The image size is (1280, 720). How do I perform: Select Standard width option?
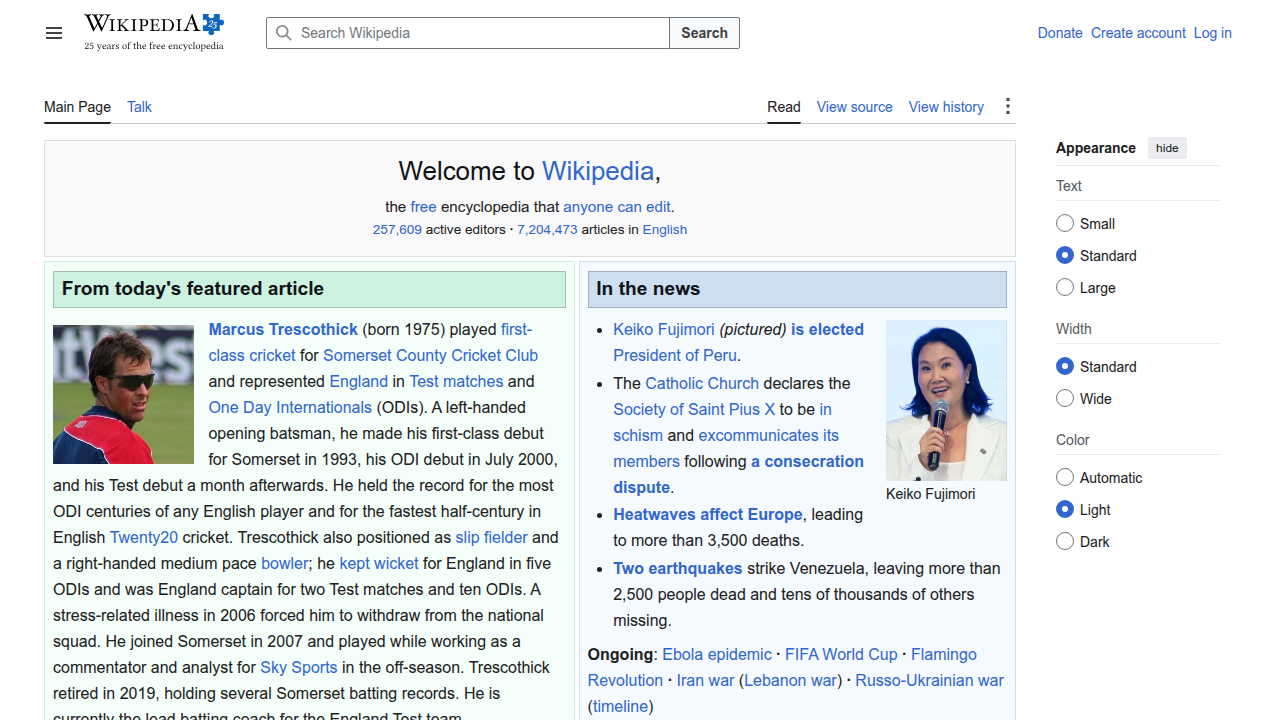tap(1065, 367)
